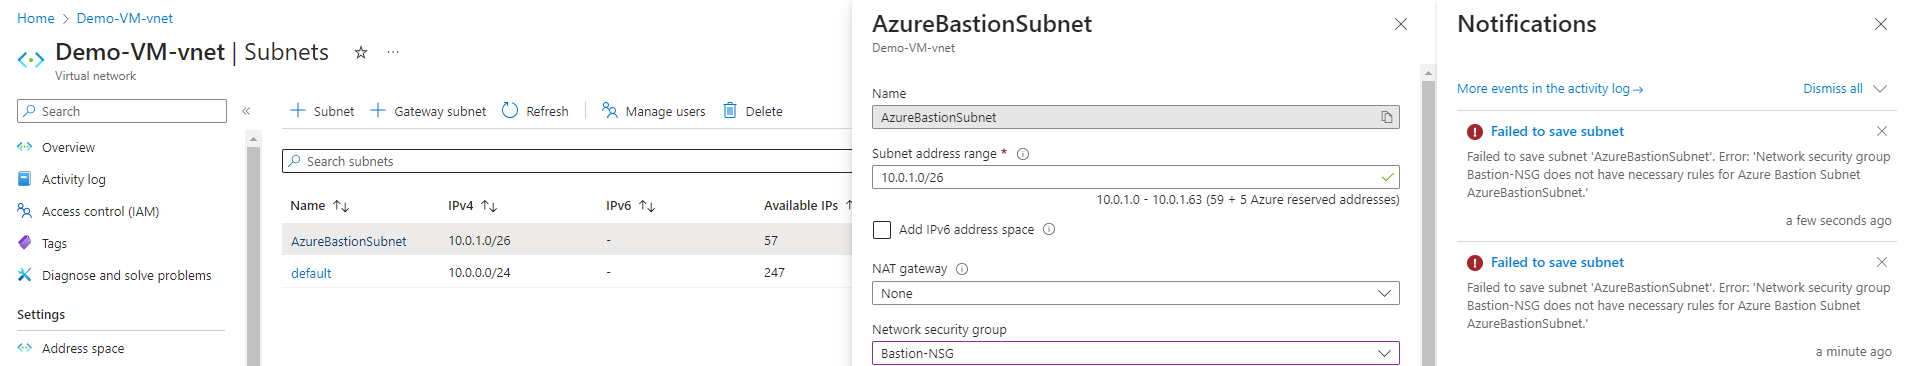Image resolution: width=1916 pixels, height=366 pixels.
Task: Open Manage users
Action: coord(654,111)
